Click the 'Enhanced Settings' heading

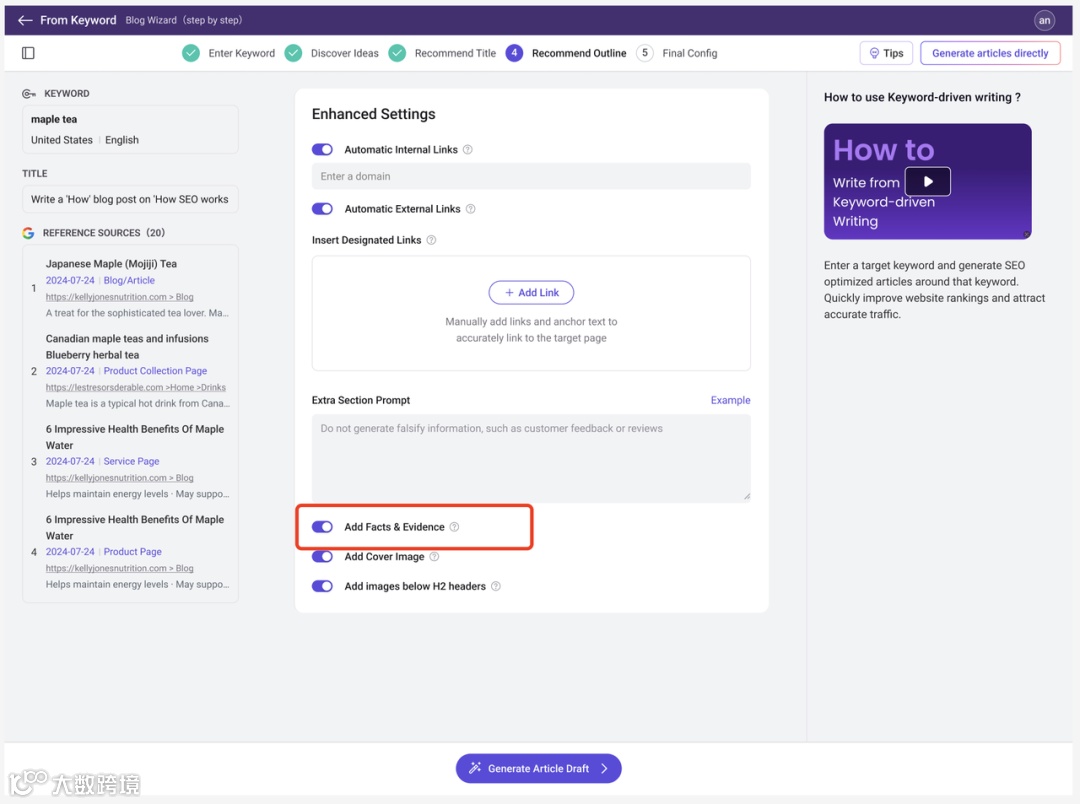(373, 114)
